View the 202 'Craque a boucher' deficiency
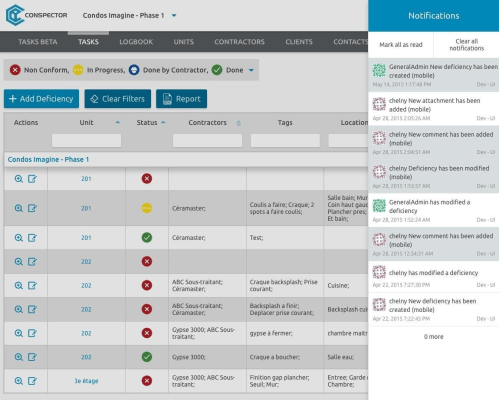Image resolution: width=499 pixels, height=400 pixels. 19,357
